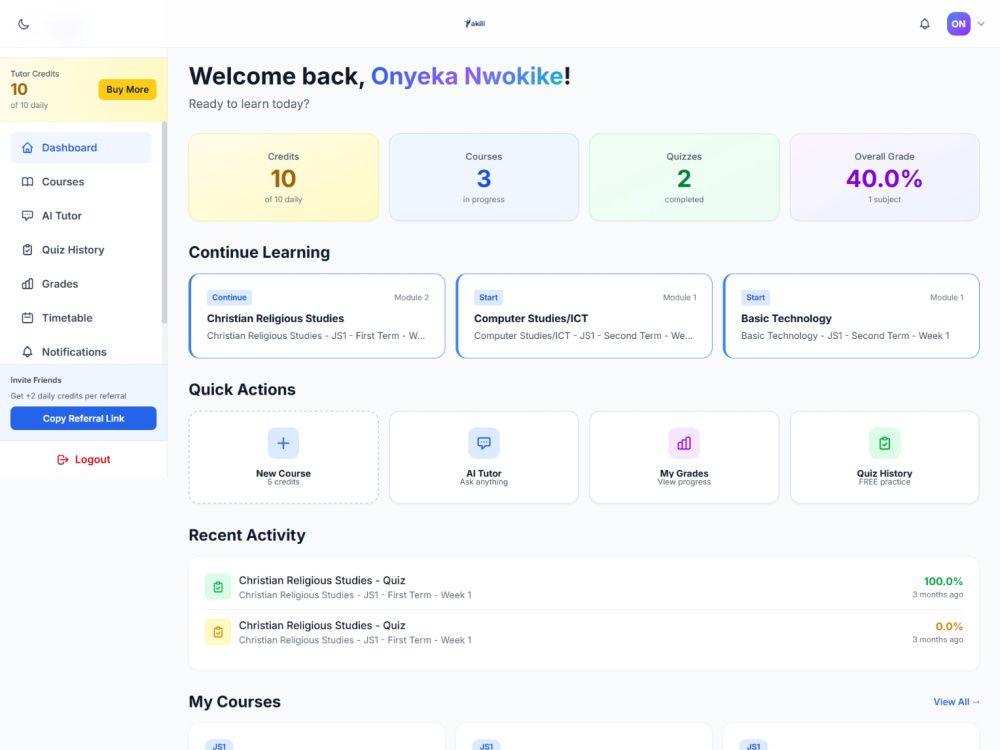Screen dimensions: 1000x750
Task: Click the Grades bar chart icon in sidebar
Action: [27, 284]
